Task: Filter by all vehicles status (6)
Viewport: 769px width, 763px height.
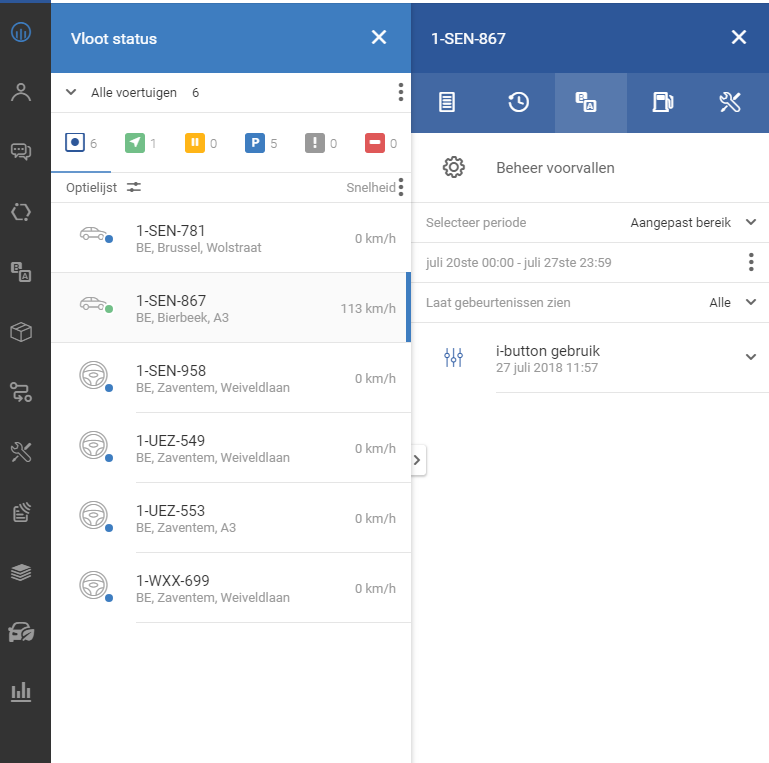Action: coord(81,143)
